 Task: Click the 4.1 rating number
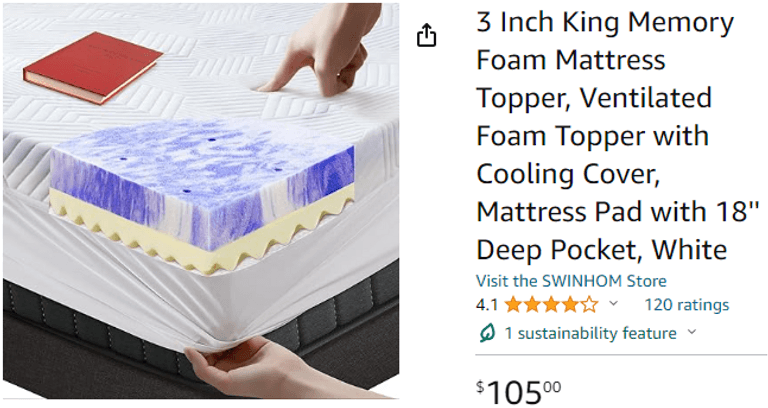click(487, 305)
